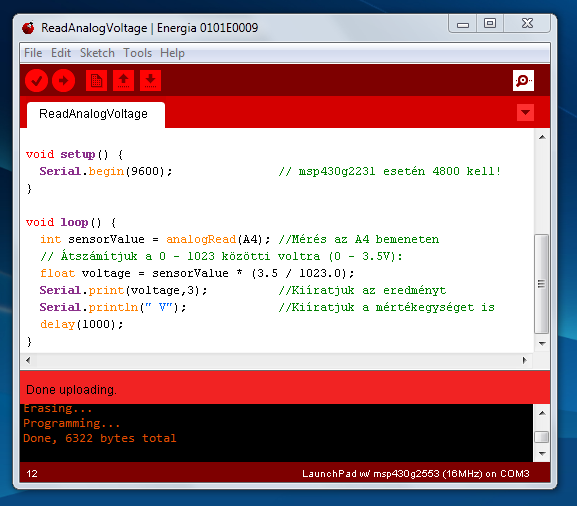Open the File menu
This screenshot has height=506, width=577.
tap(33, 53)
